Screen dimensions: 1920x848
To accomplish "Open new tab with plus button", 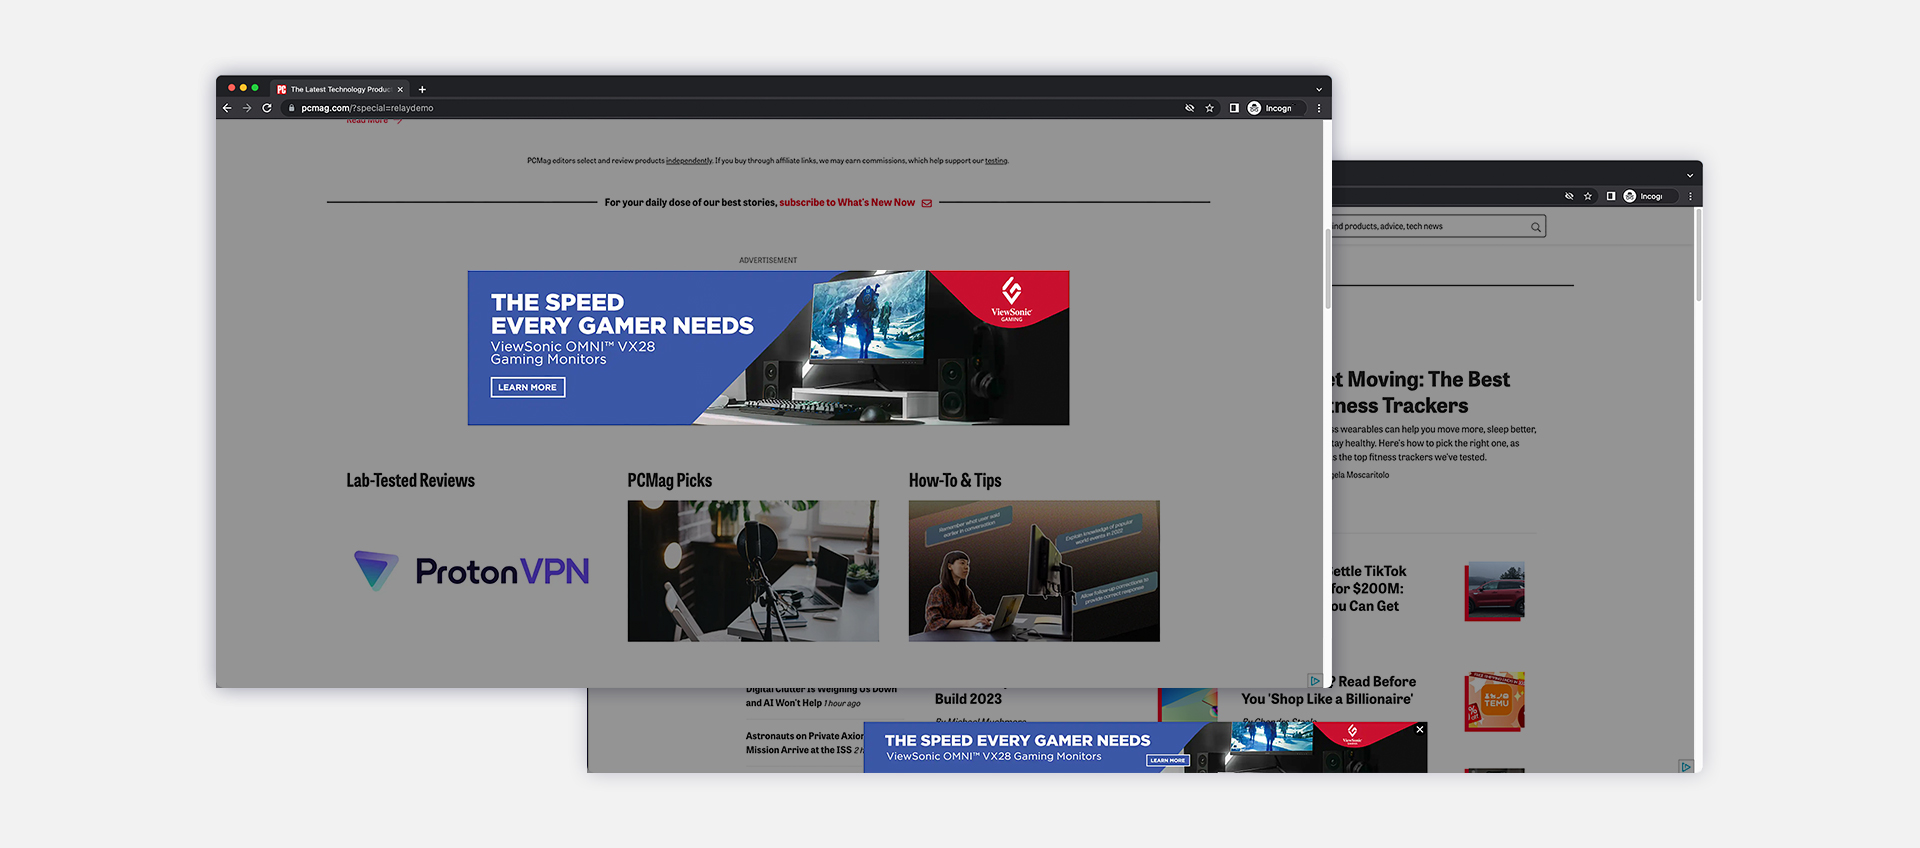I will point(422,89).
